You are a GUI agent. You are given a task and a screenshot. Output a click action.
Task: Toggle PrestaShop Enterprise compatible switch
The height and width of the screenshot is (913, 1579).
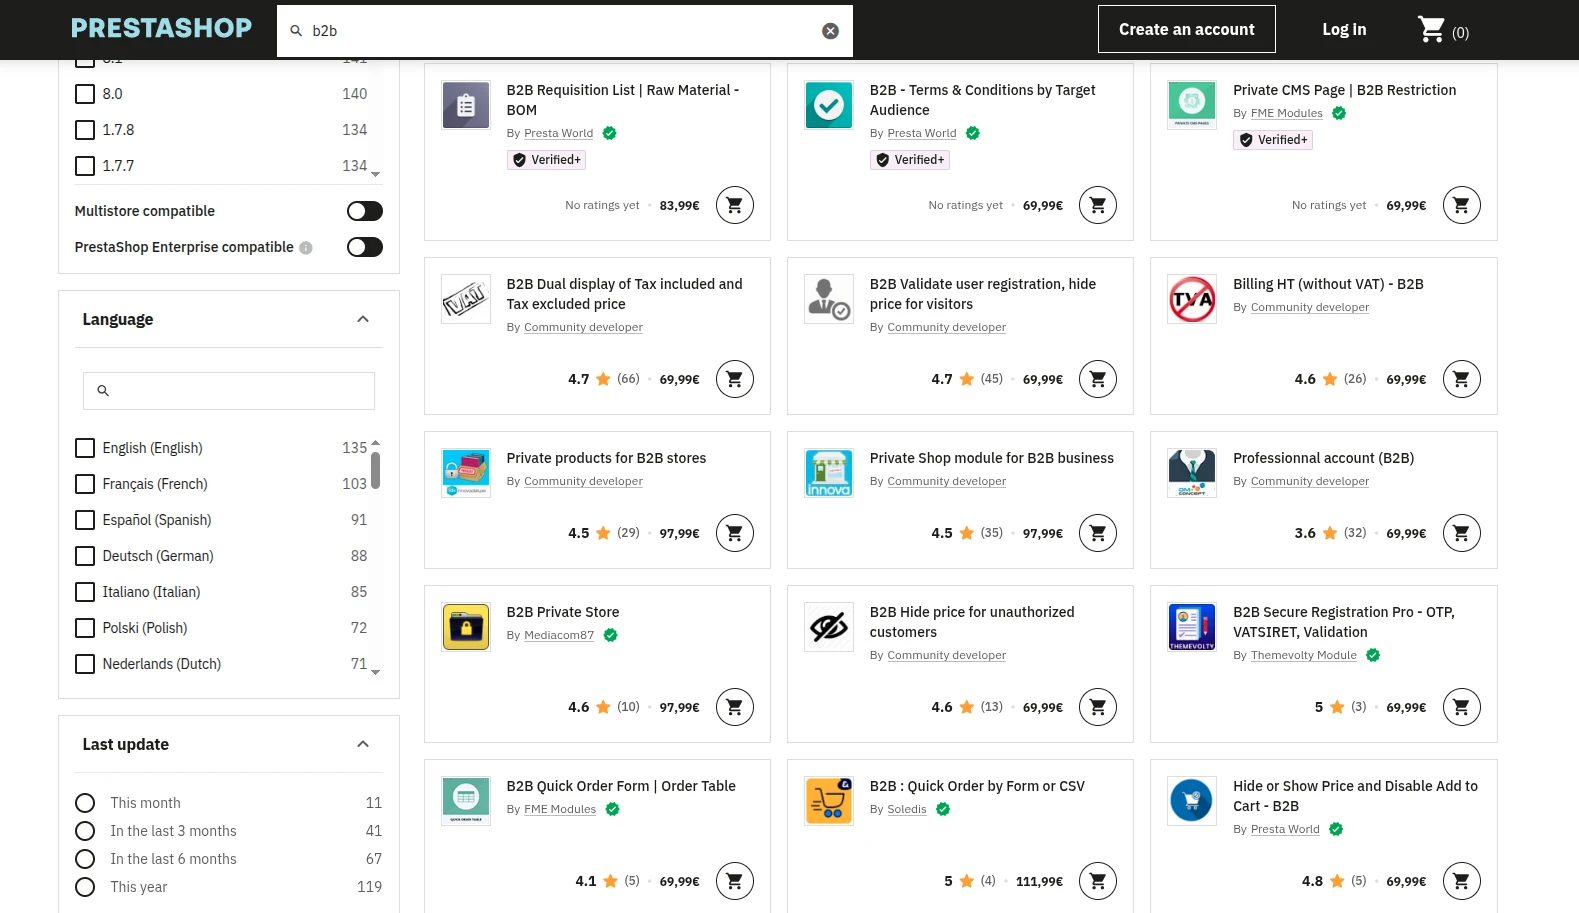[365, 247]
